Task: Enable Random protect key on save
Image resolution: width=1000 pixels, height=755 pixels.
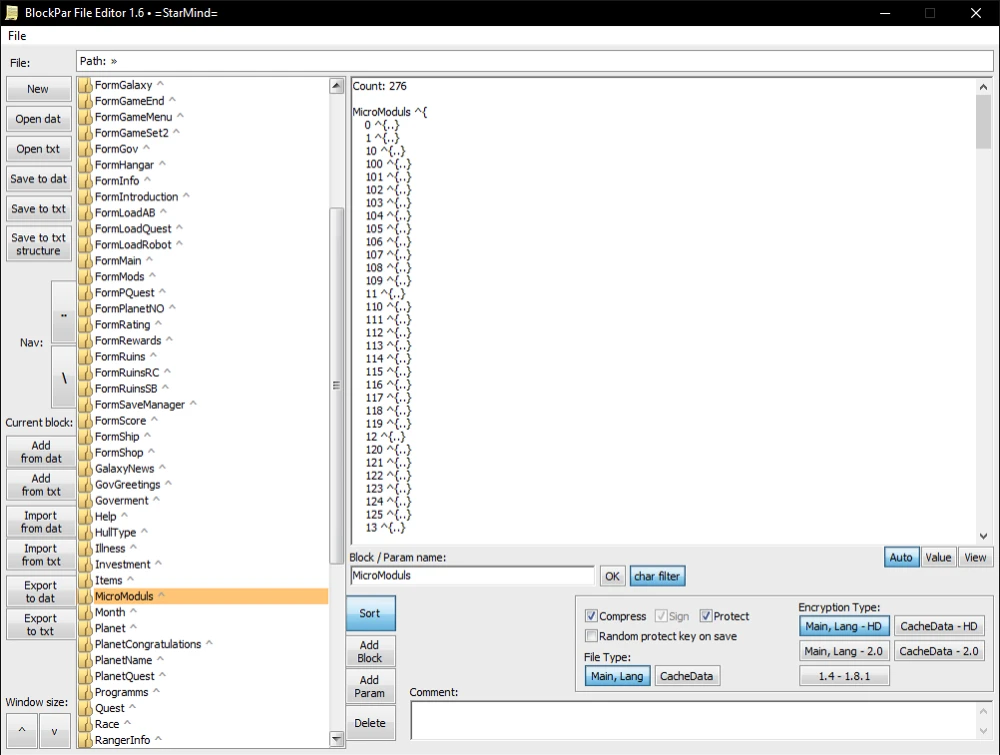Action: (591, 636)
